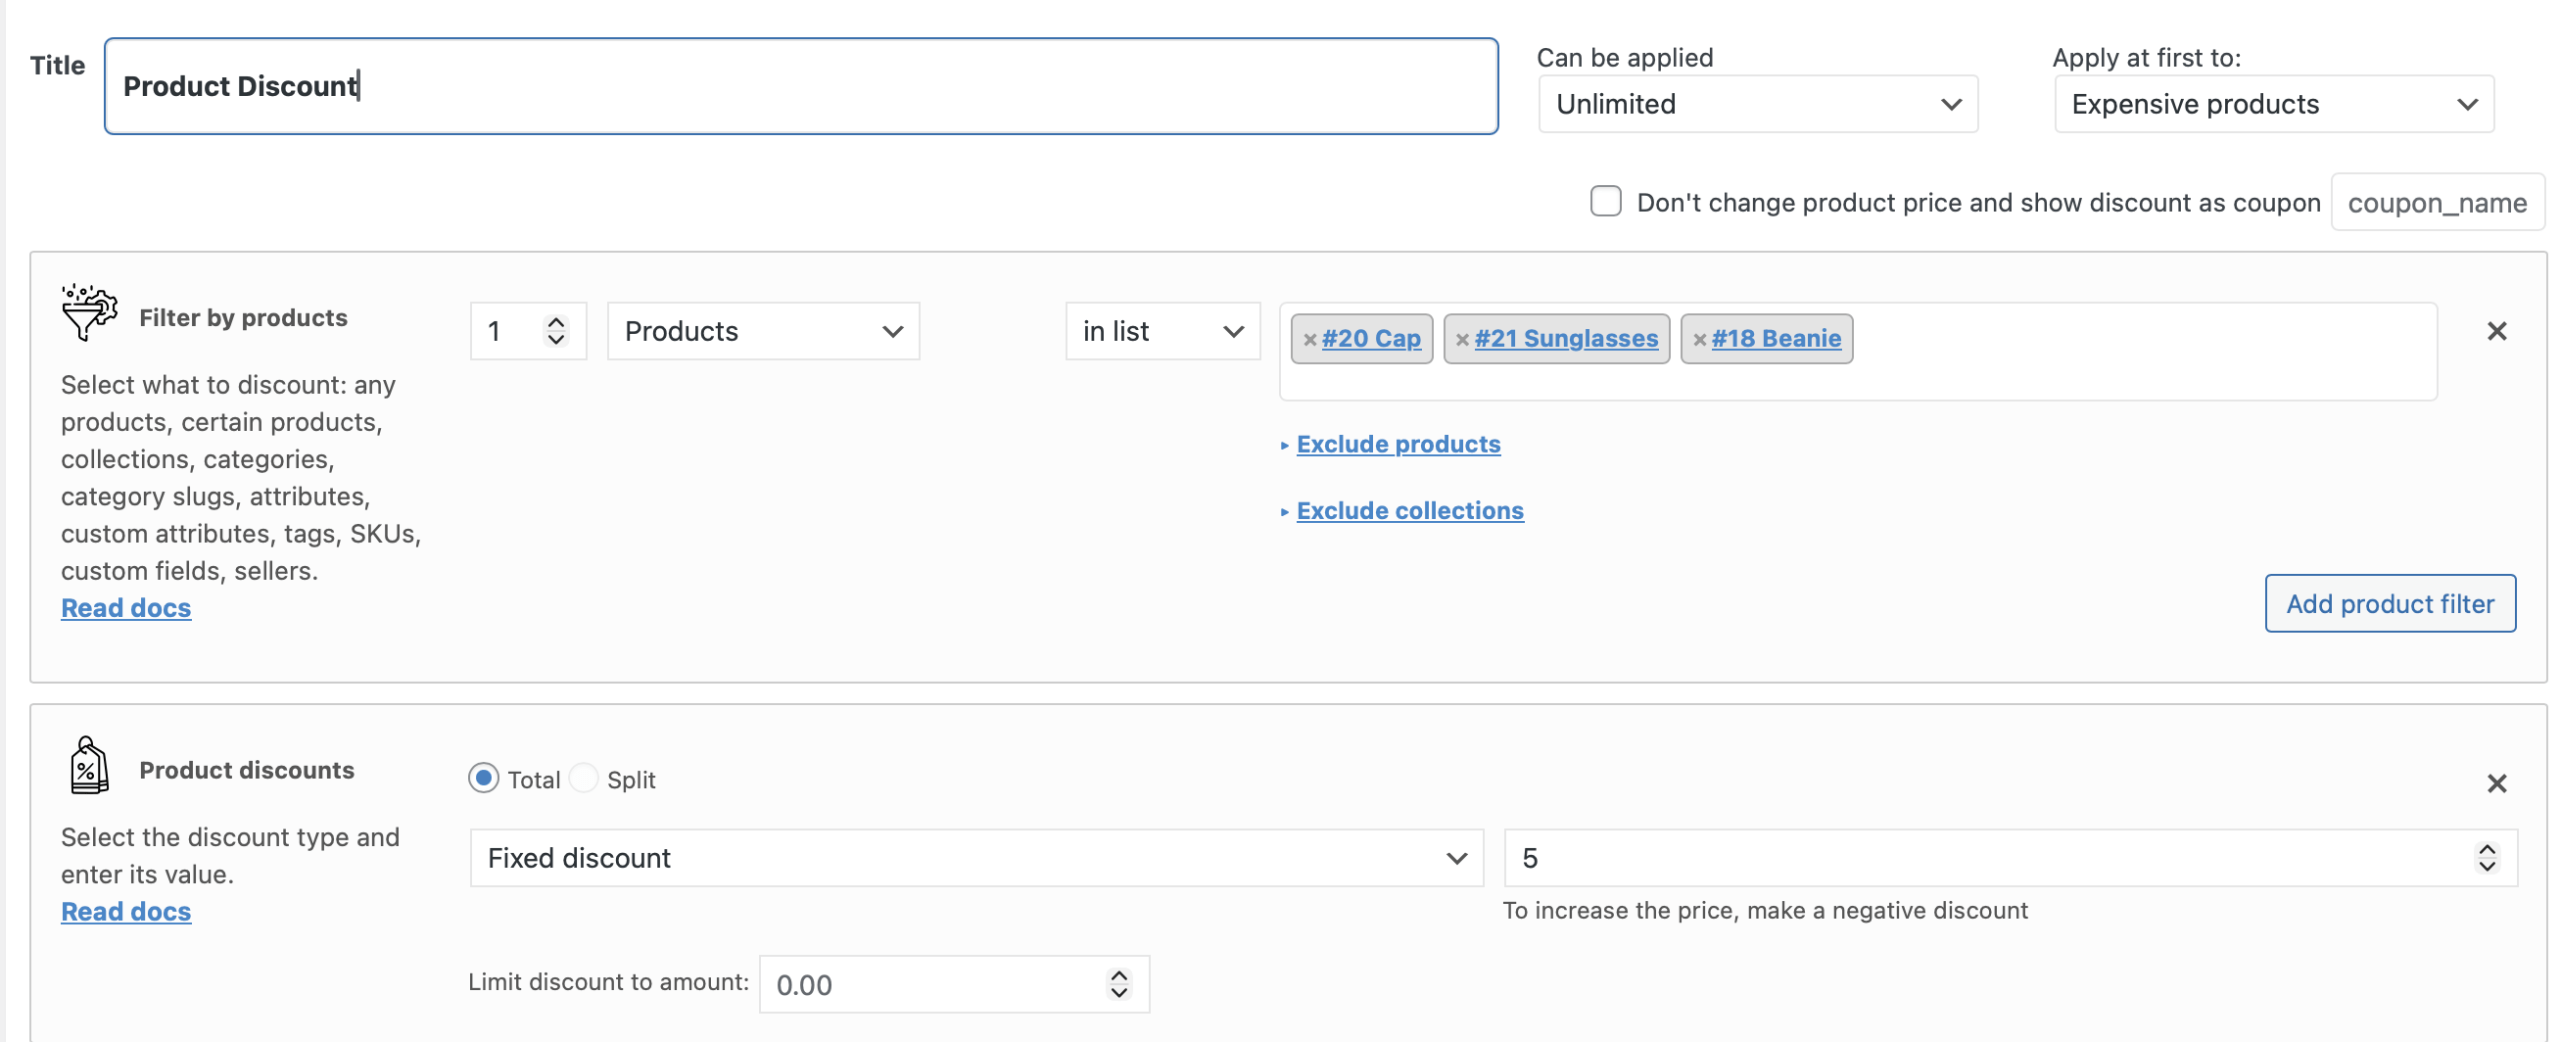Image resolution: width=2560 pixels, height=1042 pixels.
Task: Open Read docs link under product filter
Action: click(126, 608)
